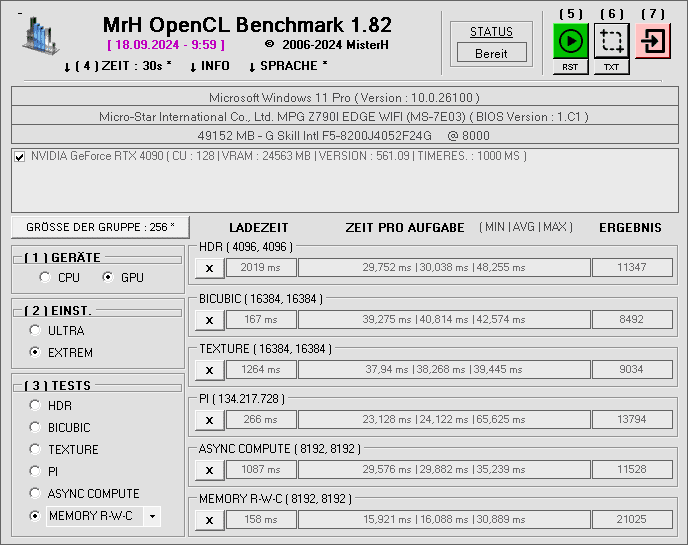Click PI load time 266 ms
The height and width of the screenshot is (545, 688).
pos(261,420)
